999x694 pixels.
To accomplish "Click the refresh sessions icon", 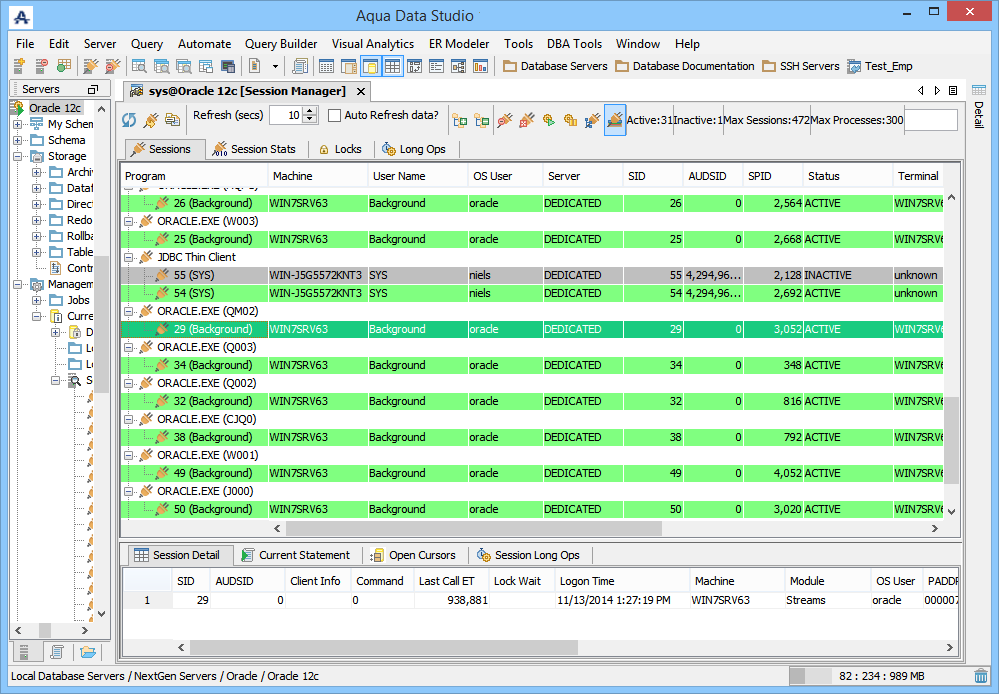I will coord(129,120).
